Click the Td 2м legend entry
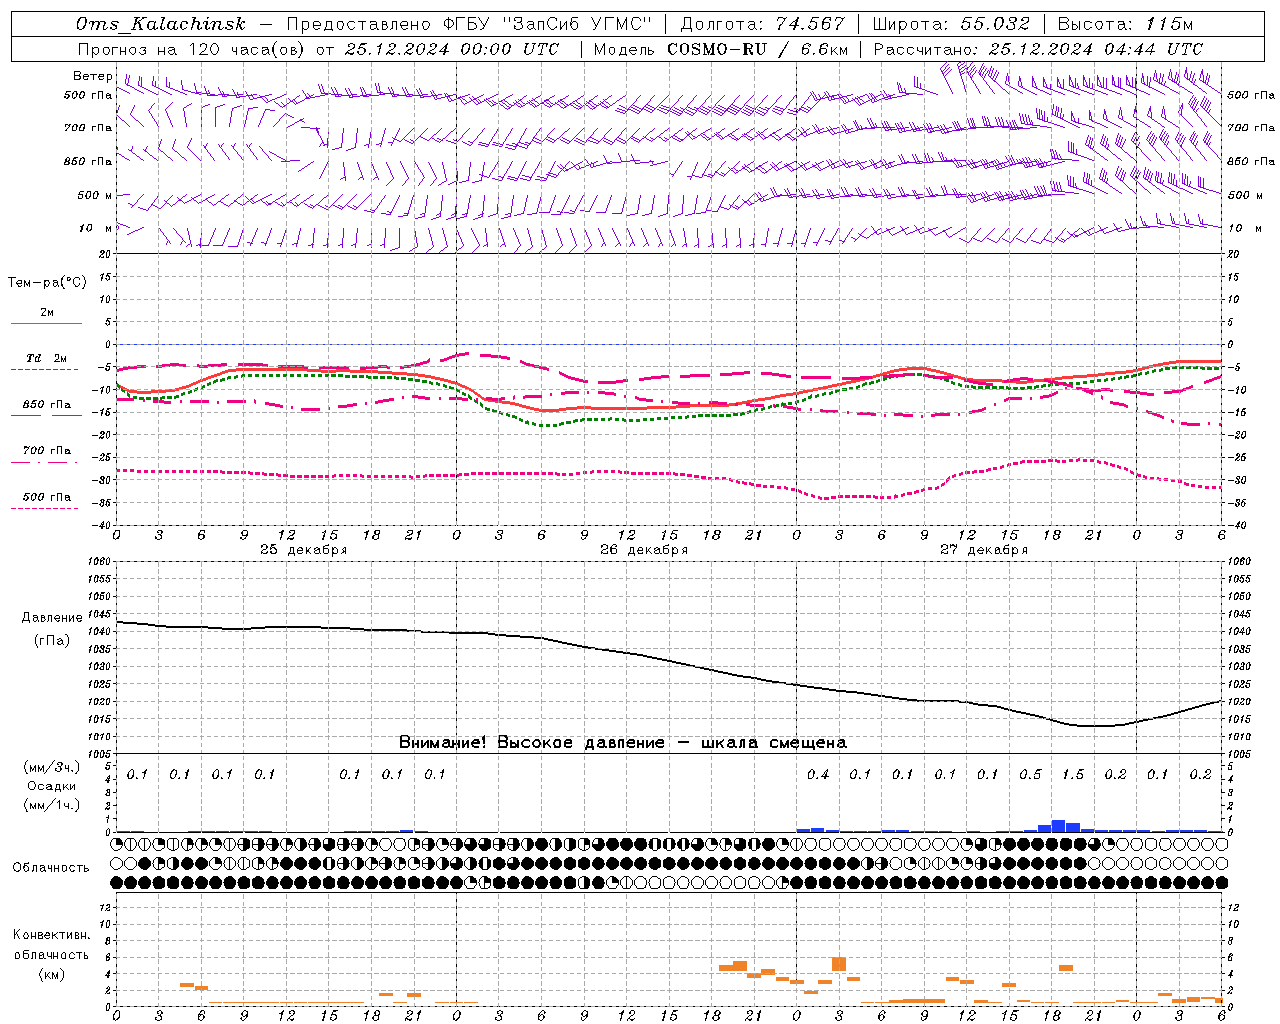This screenshot has height=1024, width=1280. point(47,358)
